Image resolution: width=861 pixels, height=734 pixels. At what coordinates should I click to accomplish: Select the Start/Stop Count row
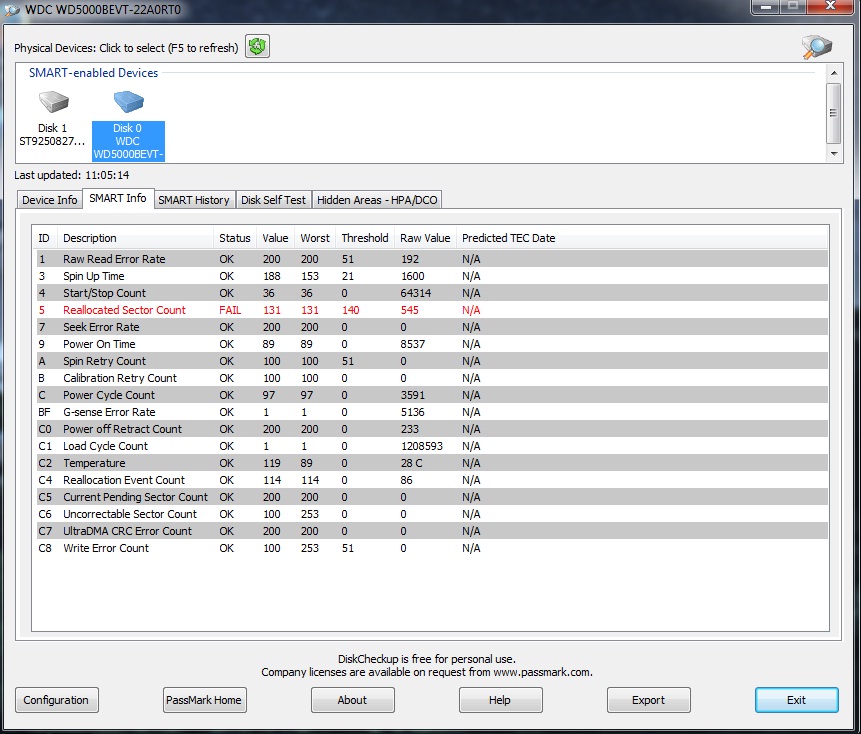432,293
